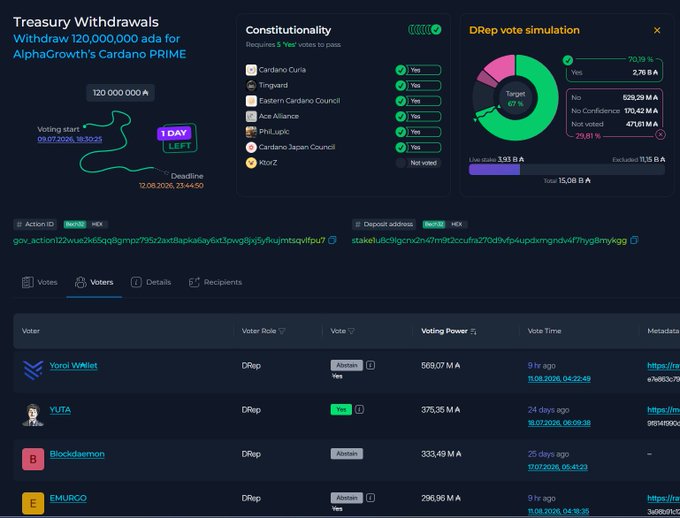Screen dimensions: 680x518
Task: Show info for EMURGO's Abstain vote
Action: coord(370,498)
